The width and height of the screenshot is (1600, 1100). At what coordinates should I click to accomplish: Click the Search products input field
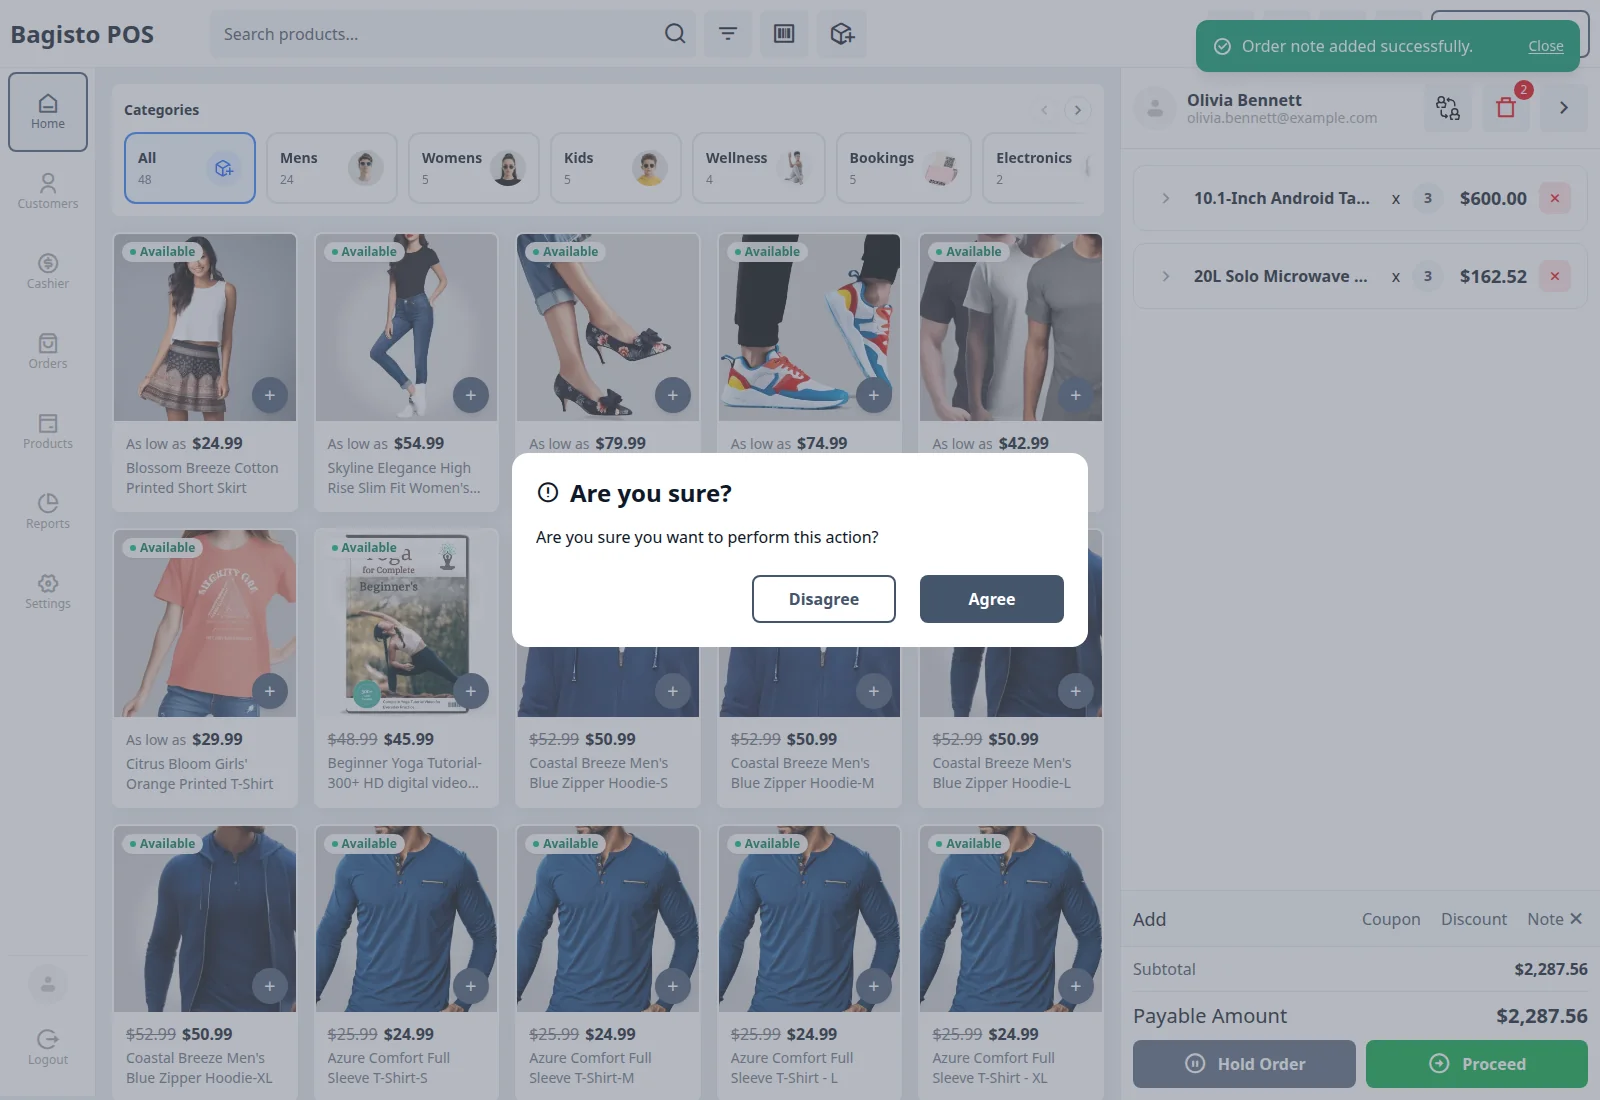(x=438, y=34)
